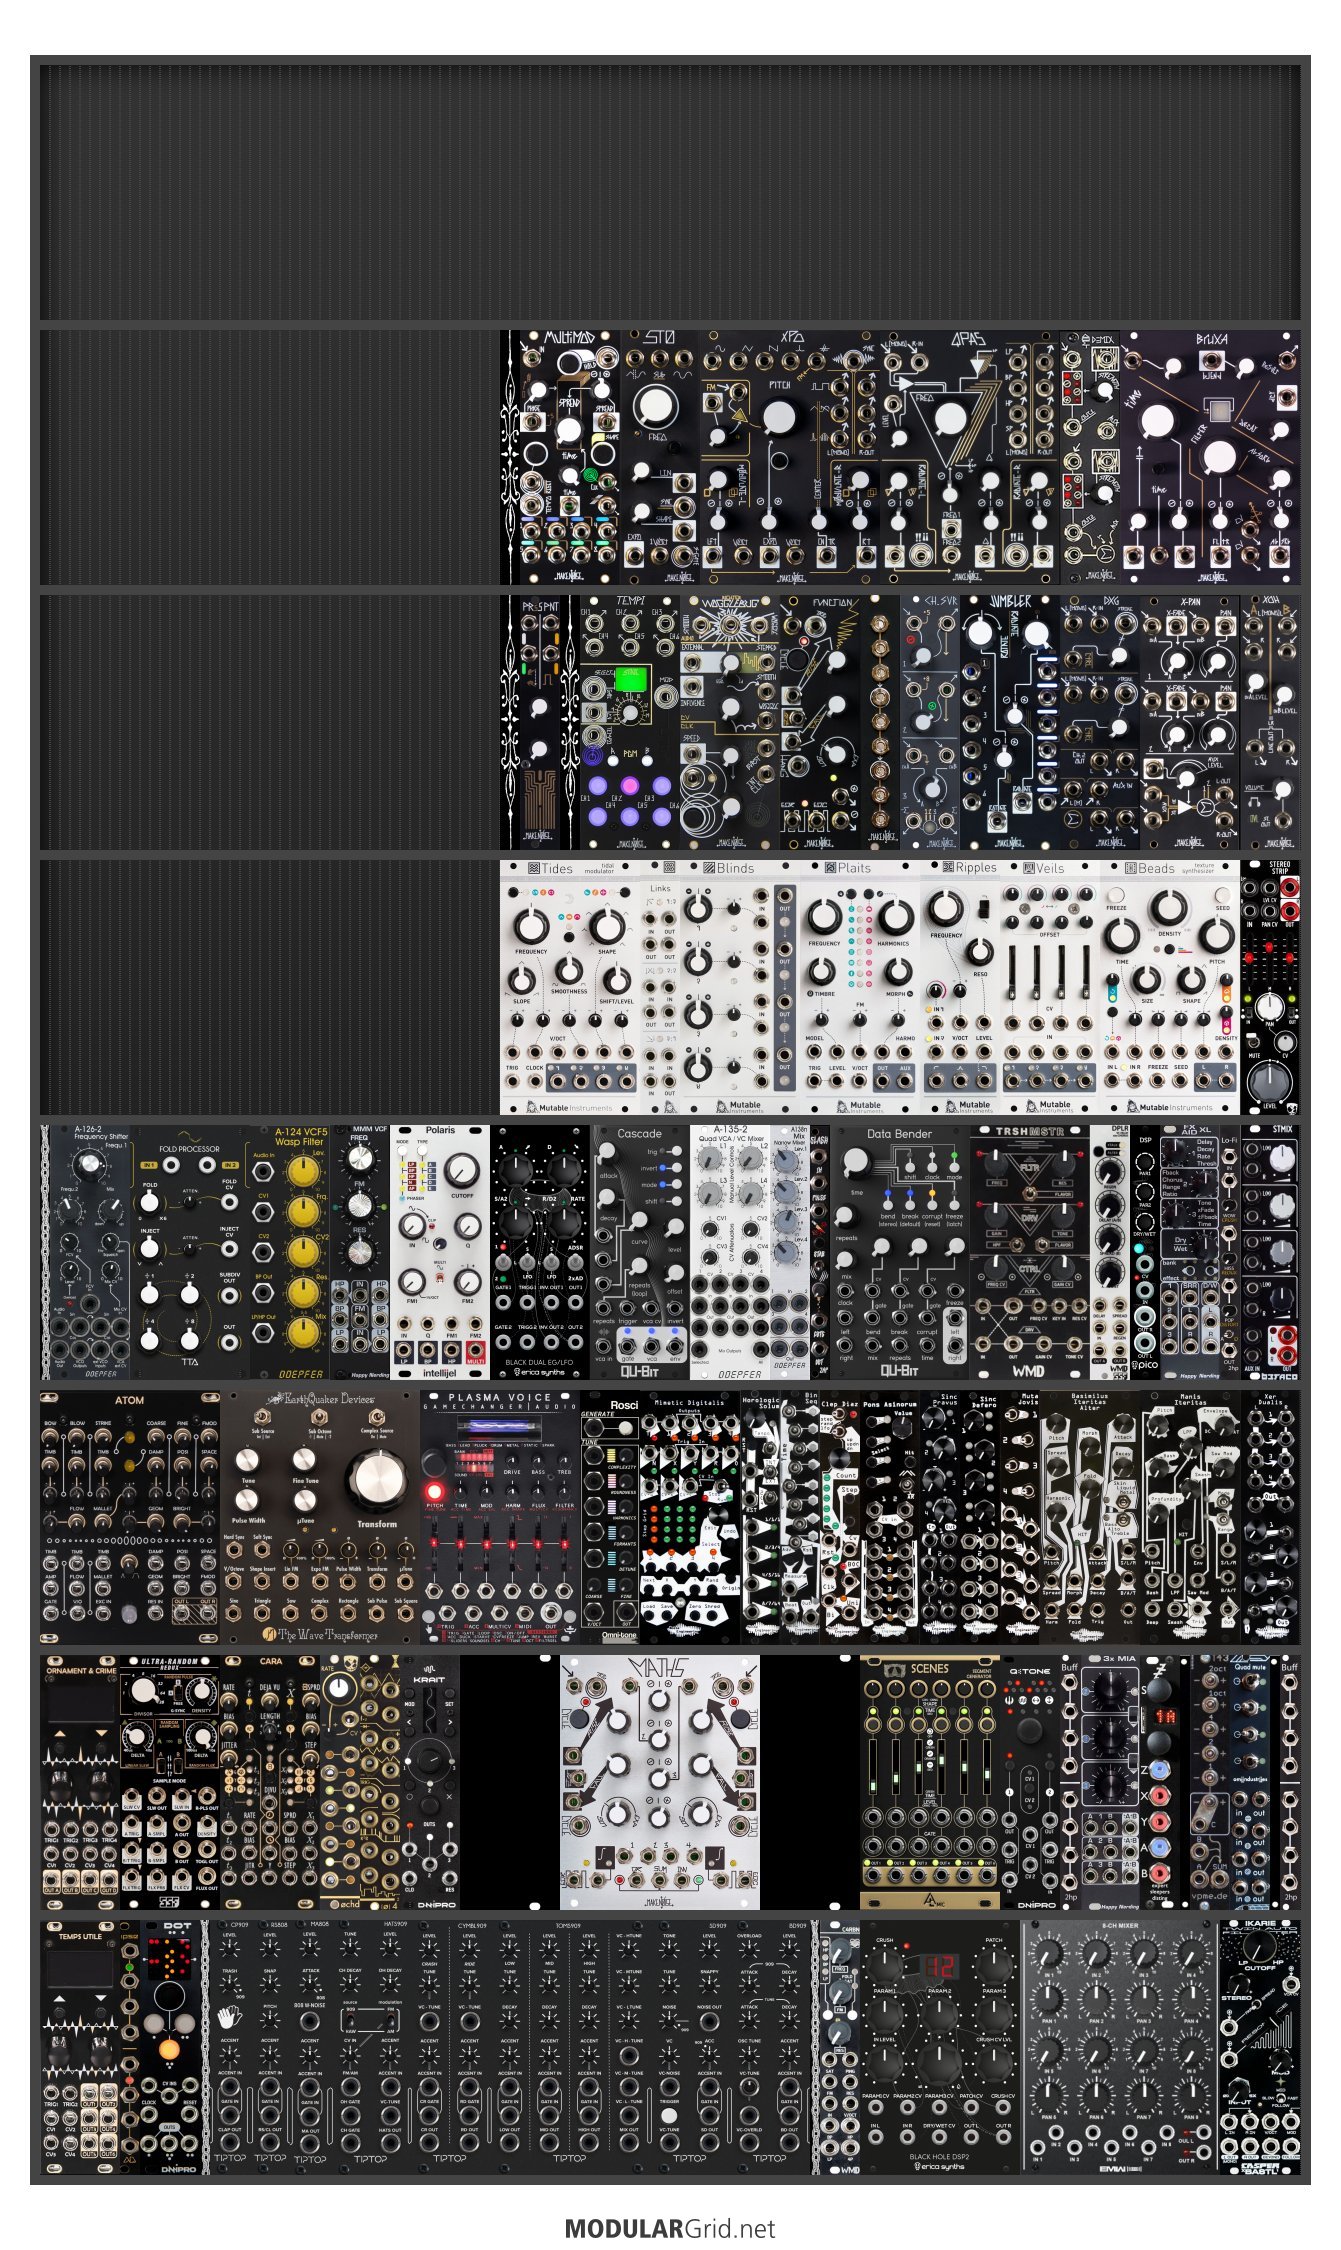Screen dimensions: 1341x2250
Task: Select the Plaits module
Action: click(x=860, y=987)
